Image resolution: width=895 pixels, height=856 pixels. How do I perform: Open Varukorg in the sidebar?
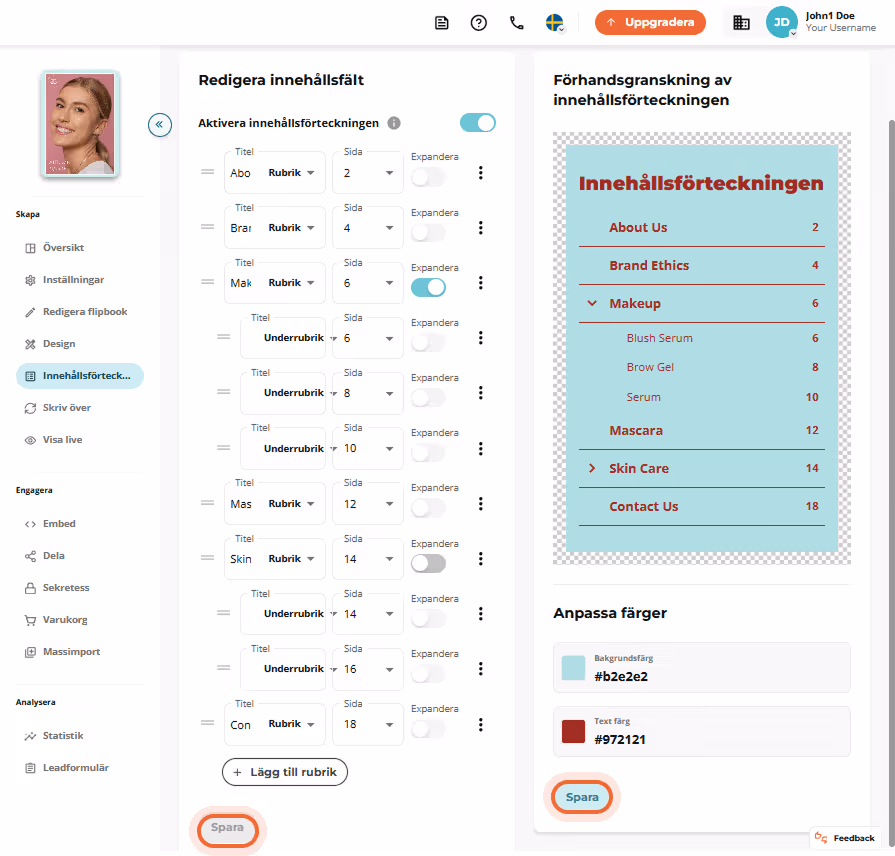(64, 619)
